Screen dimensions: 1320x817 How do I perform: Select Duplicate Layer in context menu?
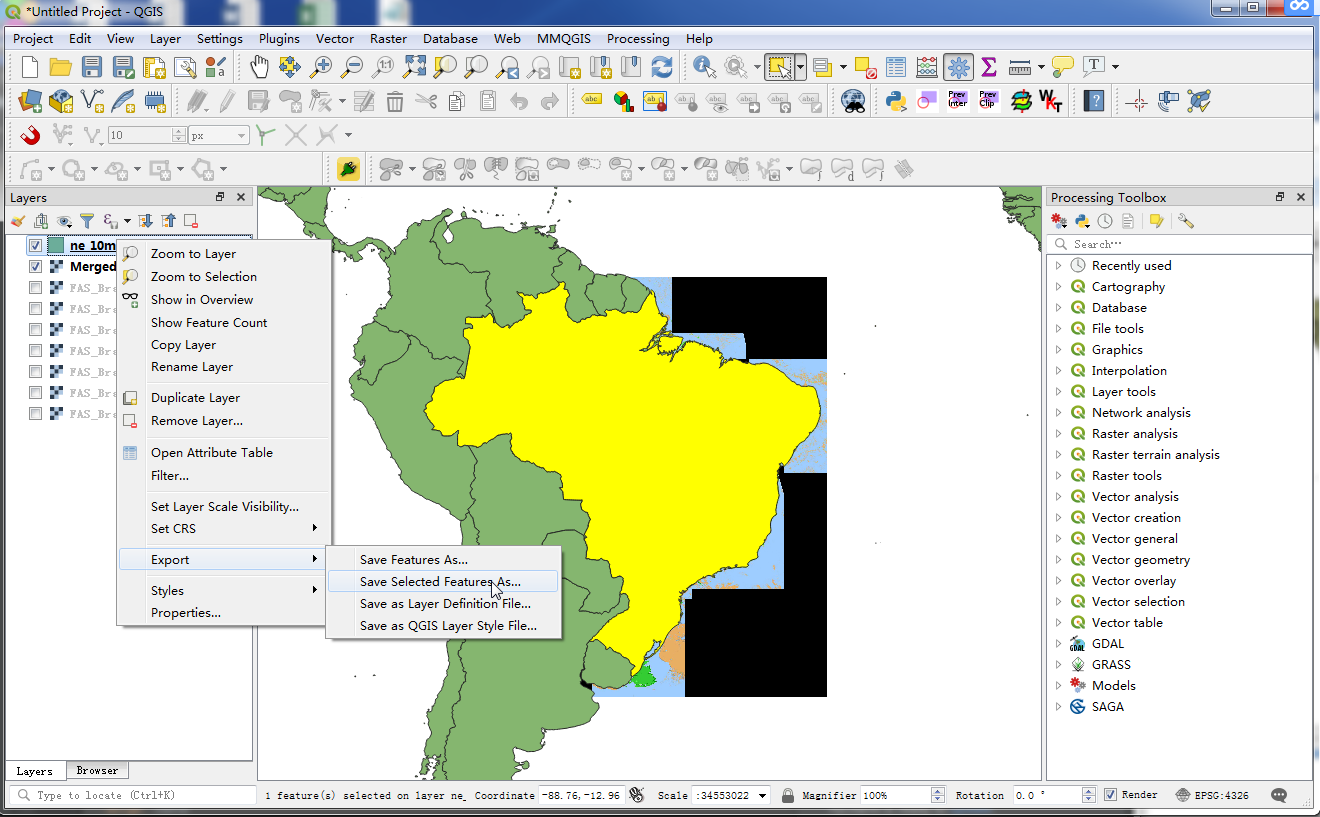coord(224,398)
